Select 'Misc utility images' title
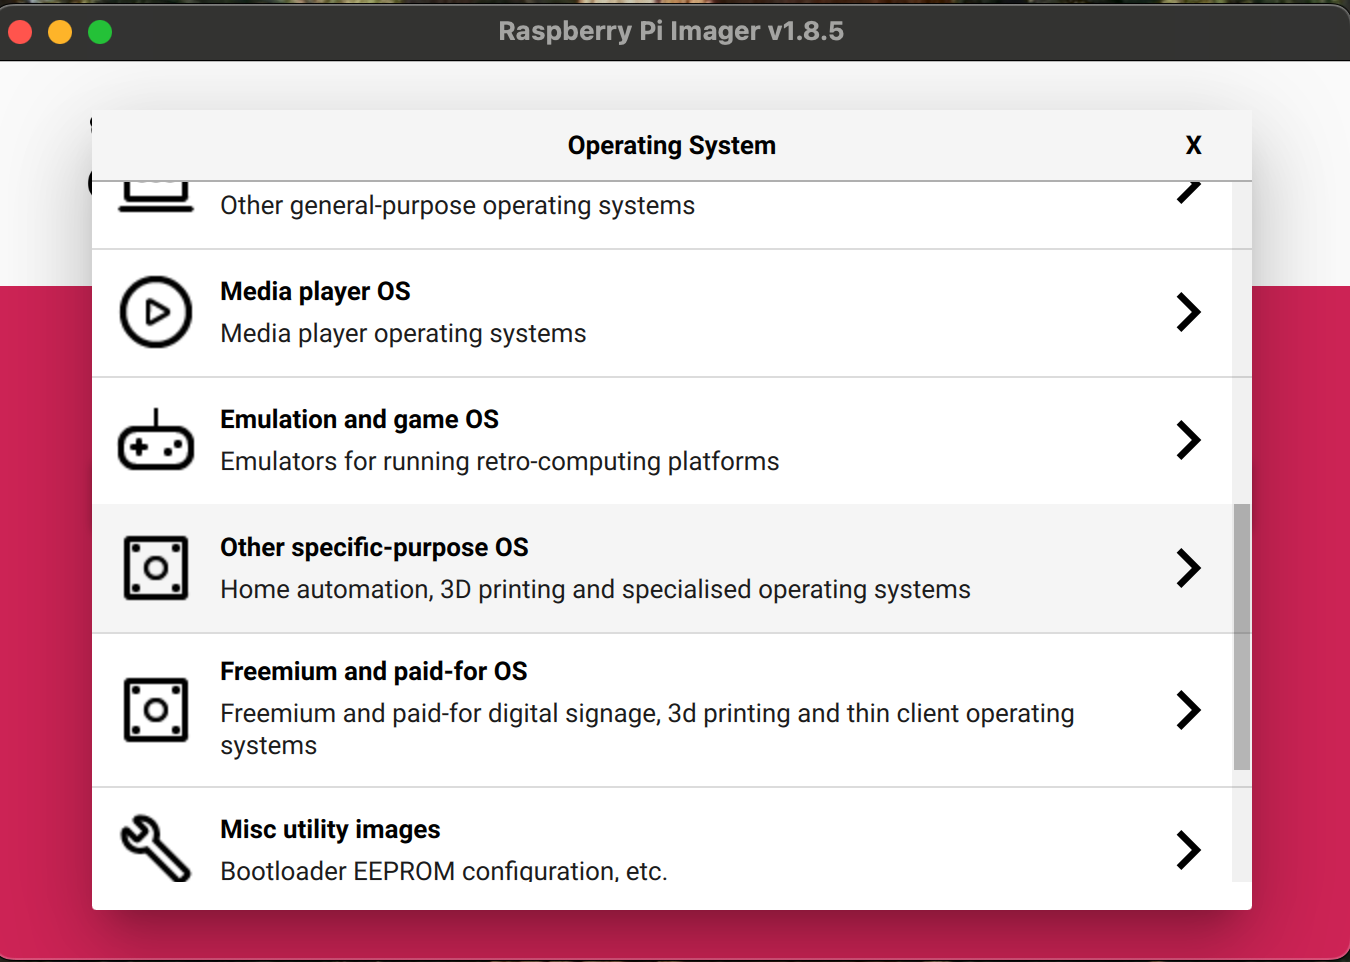 pyautogui.click(x=330, y=829)
